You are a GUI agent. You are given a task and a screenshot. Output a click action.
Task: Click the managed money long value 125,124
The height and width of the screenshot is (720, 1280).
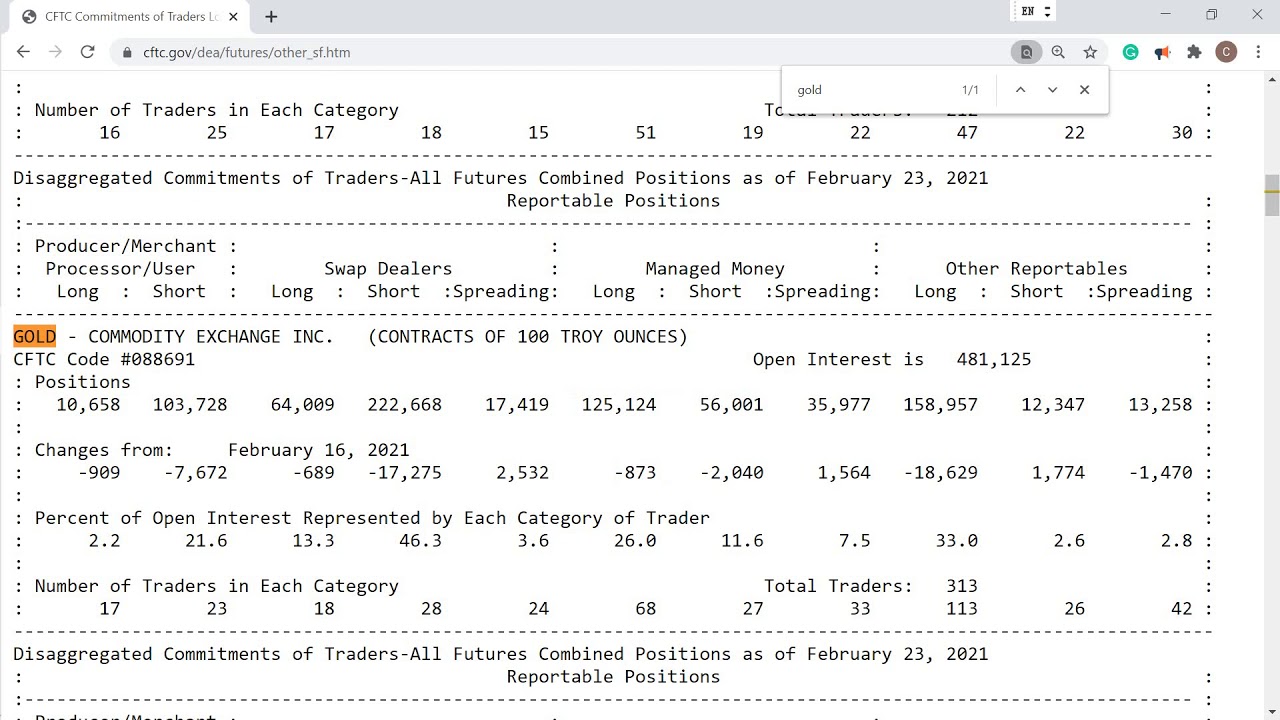619,404
